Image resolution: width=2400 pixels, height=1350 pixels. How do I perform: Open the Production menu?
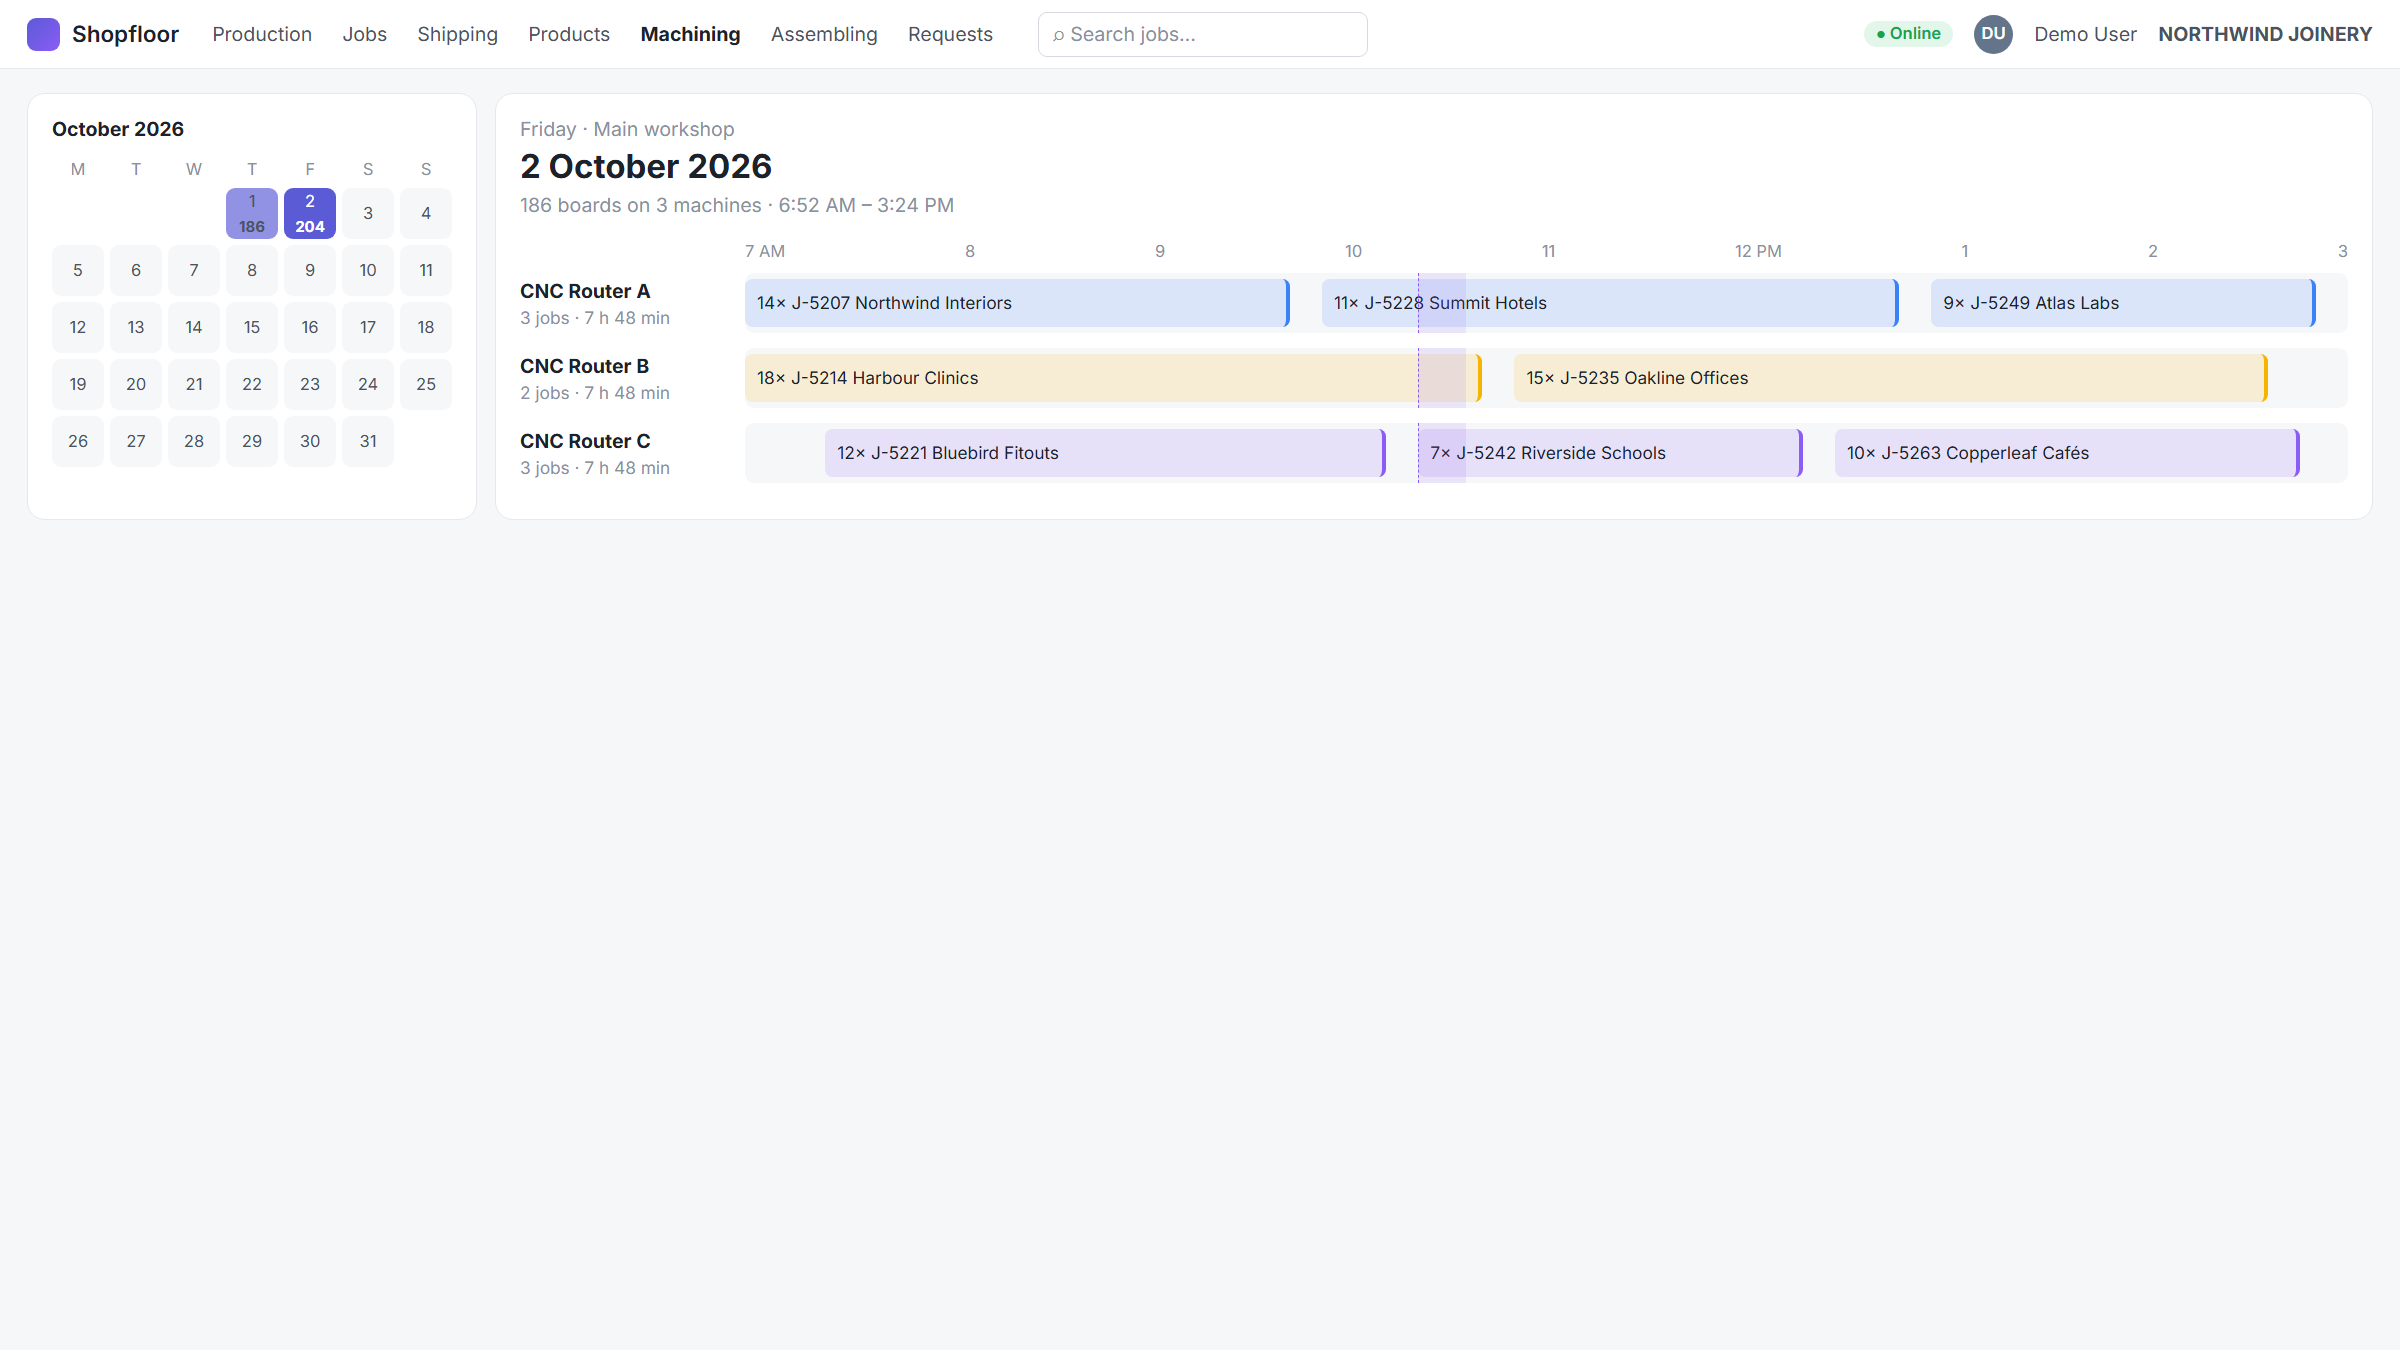tap(262, 34)
